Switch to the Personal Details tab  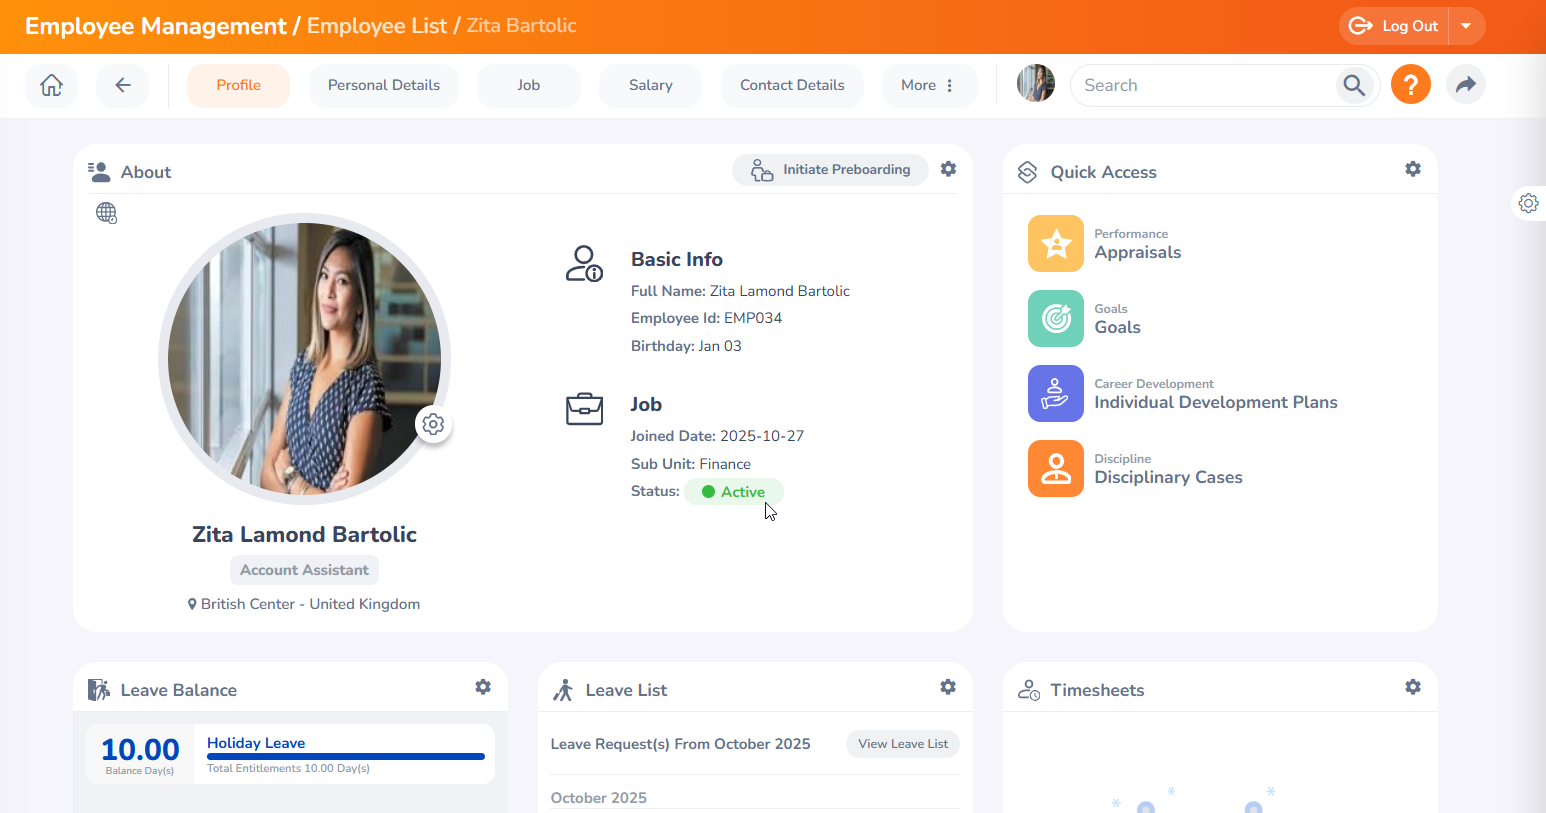(384, 85)
